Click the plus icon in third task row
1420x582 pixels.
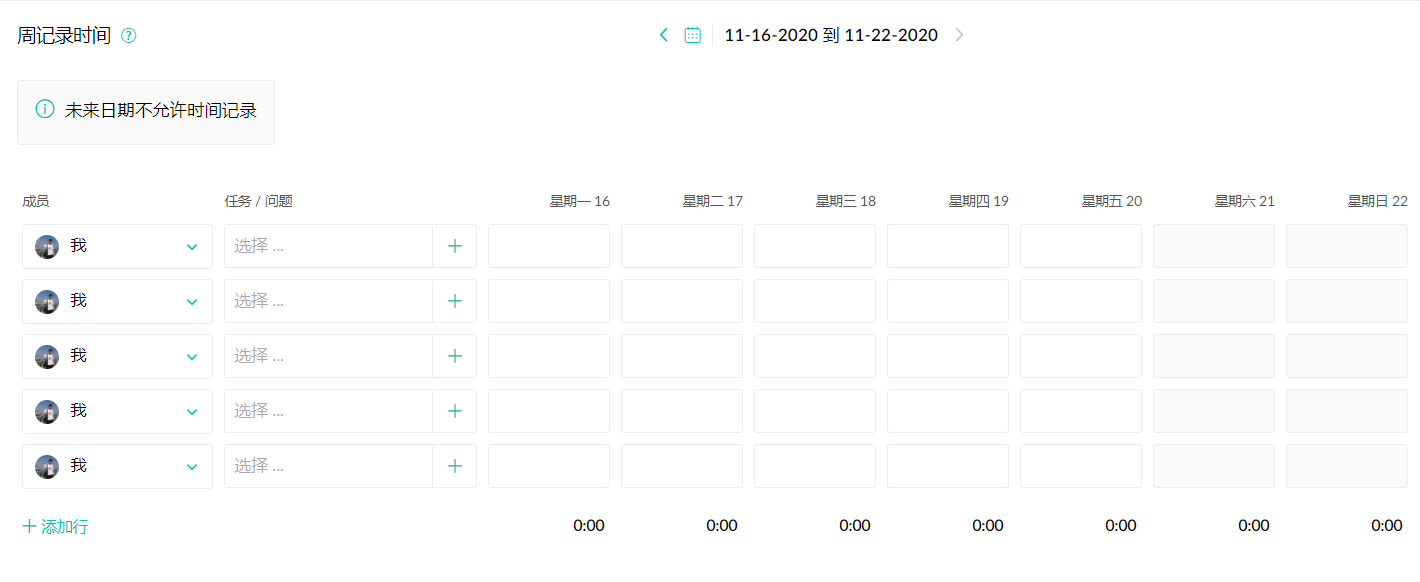[455, 356]
